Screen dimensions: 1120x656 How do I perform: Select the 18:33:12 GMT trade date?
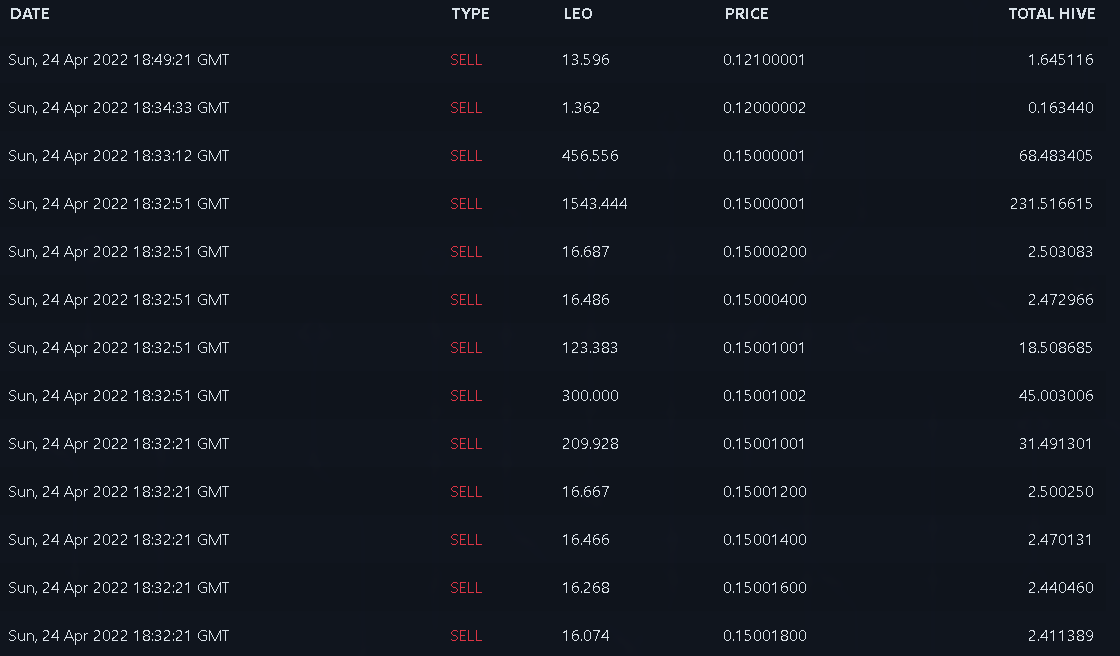point(119,156)
